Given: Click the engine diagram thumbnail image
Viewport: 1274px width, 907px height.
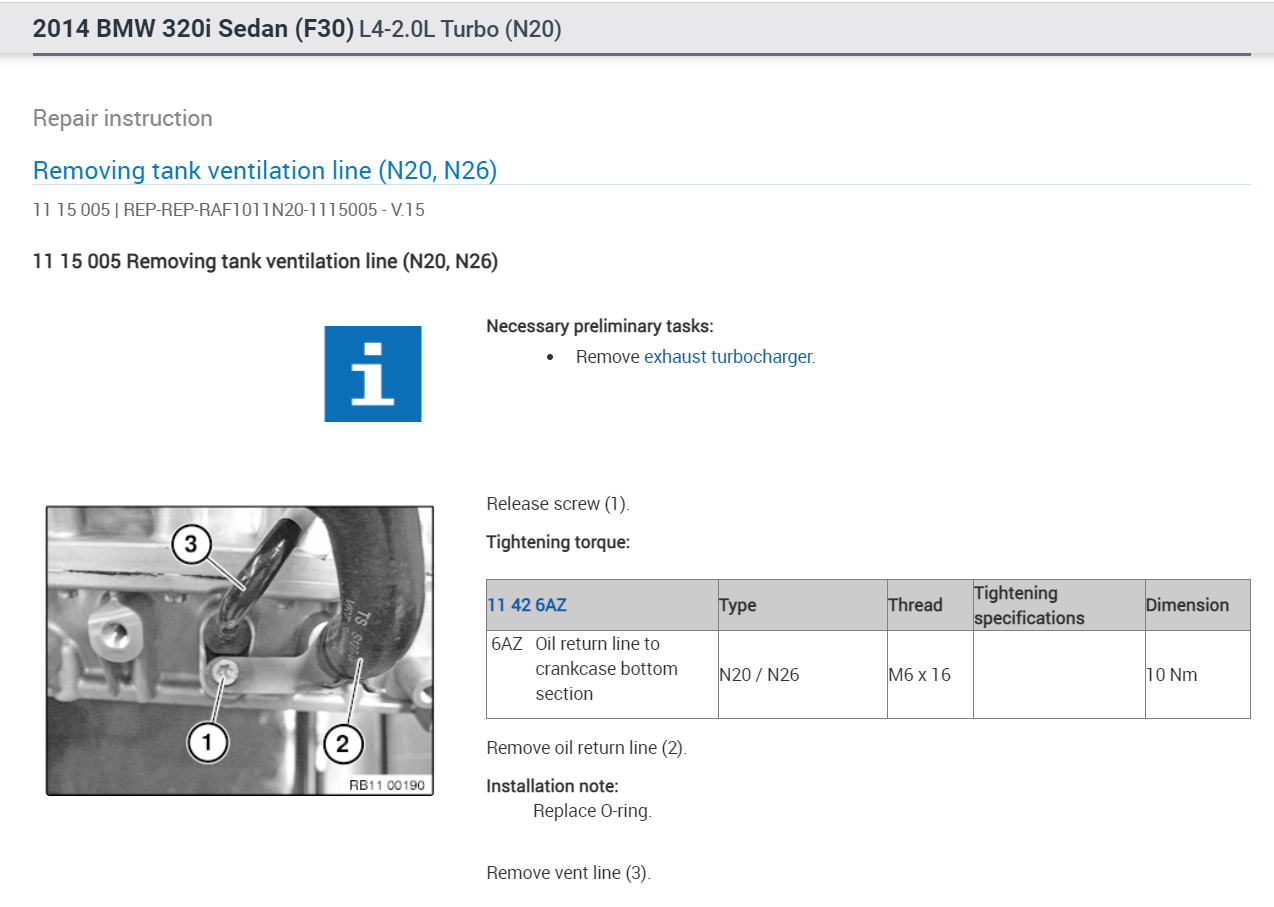Looking at the screenshot, I should [x=240, y=650].
